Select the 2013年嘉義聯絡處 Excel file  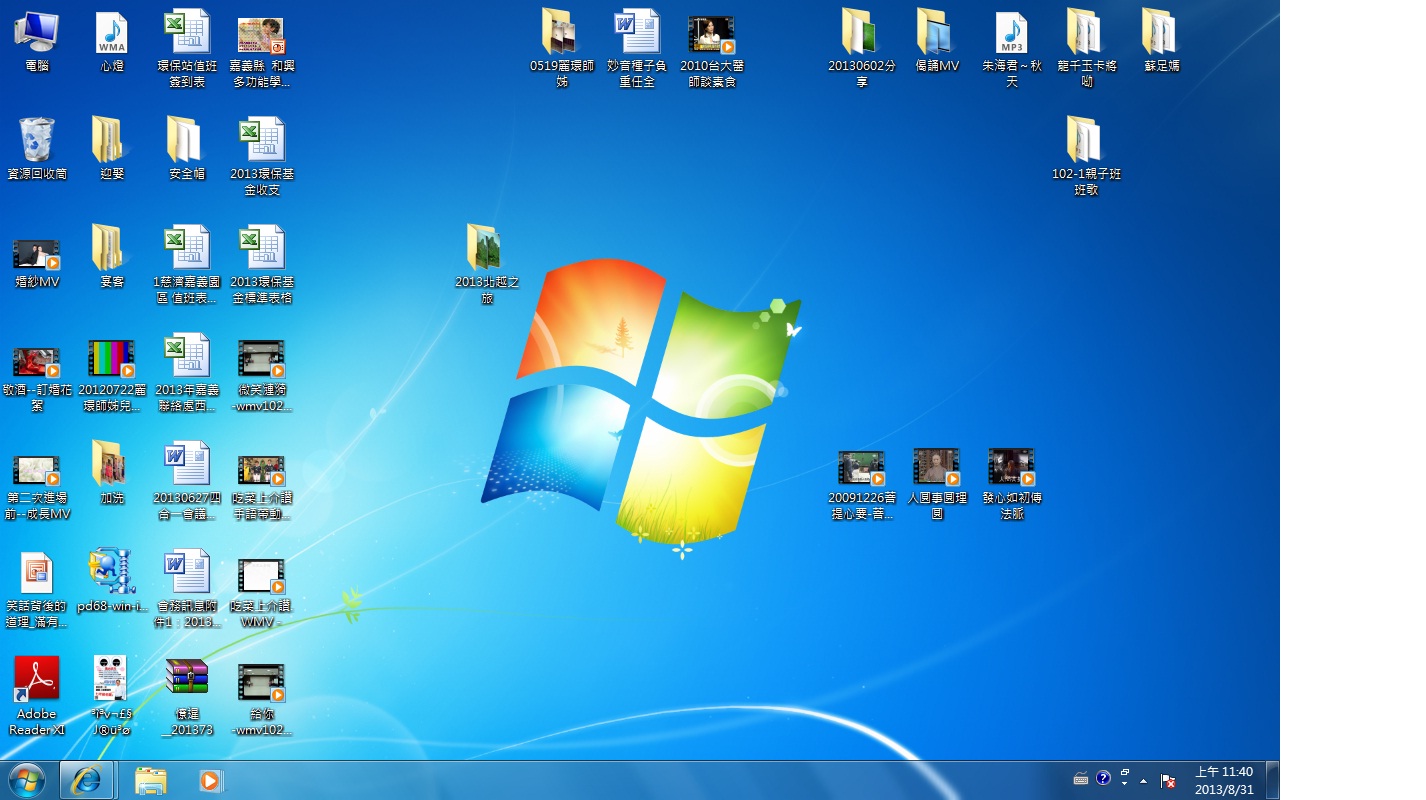coord(187,372)
